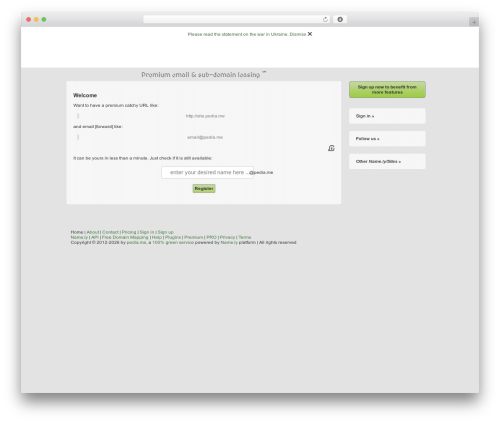The height and width of the screenshot is (423, 500).
Task: Open the Contact footer link
Action: 110,232
